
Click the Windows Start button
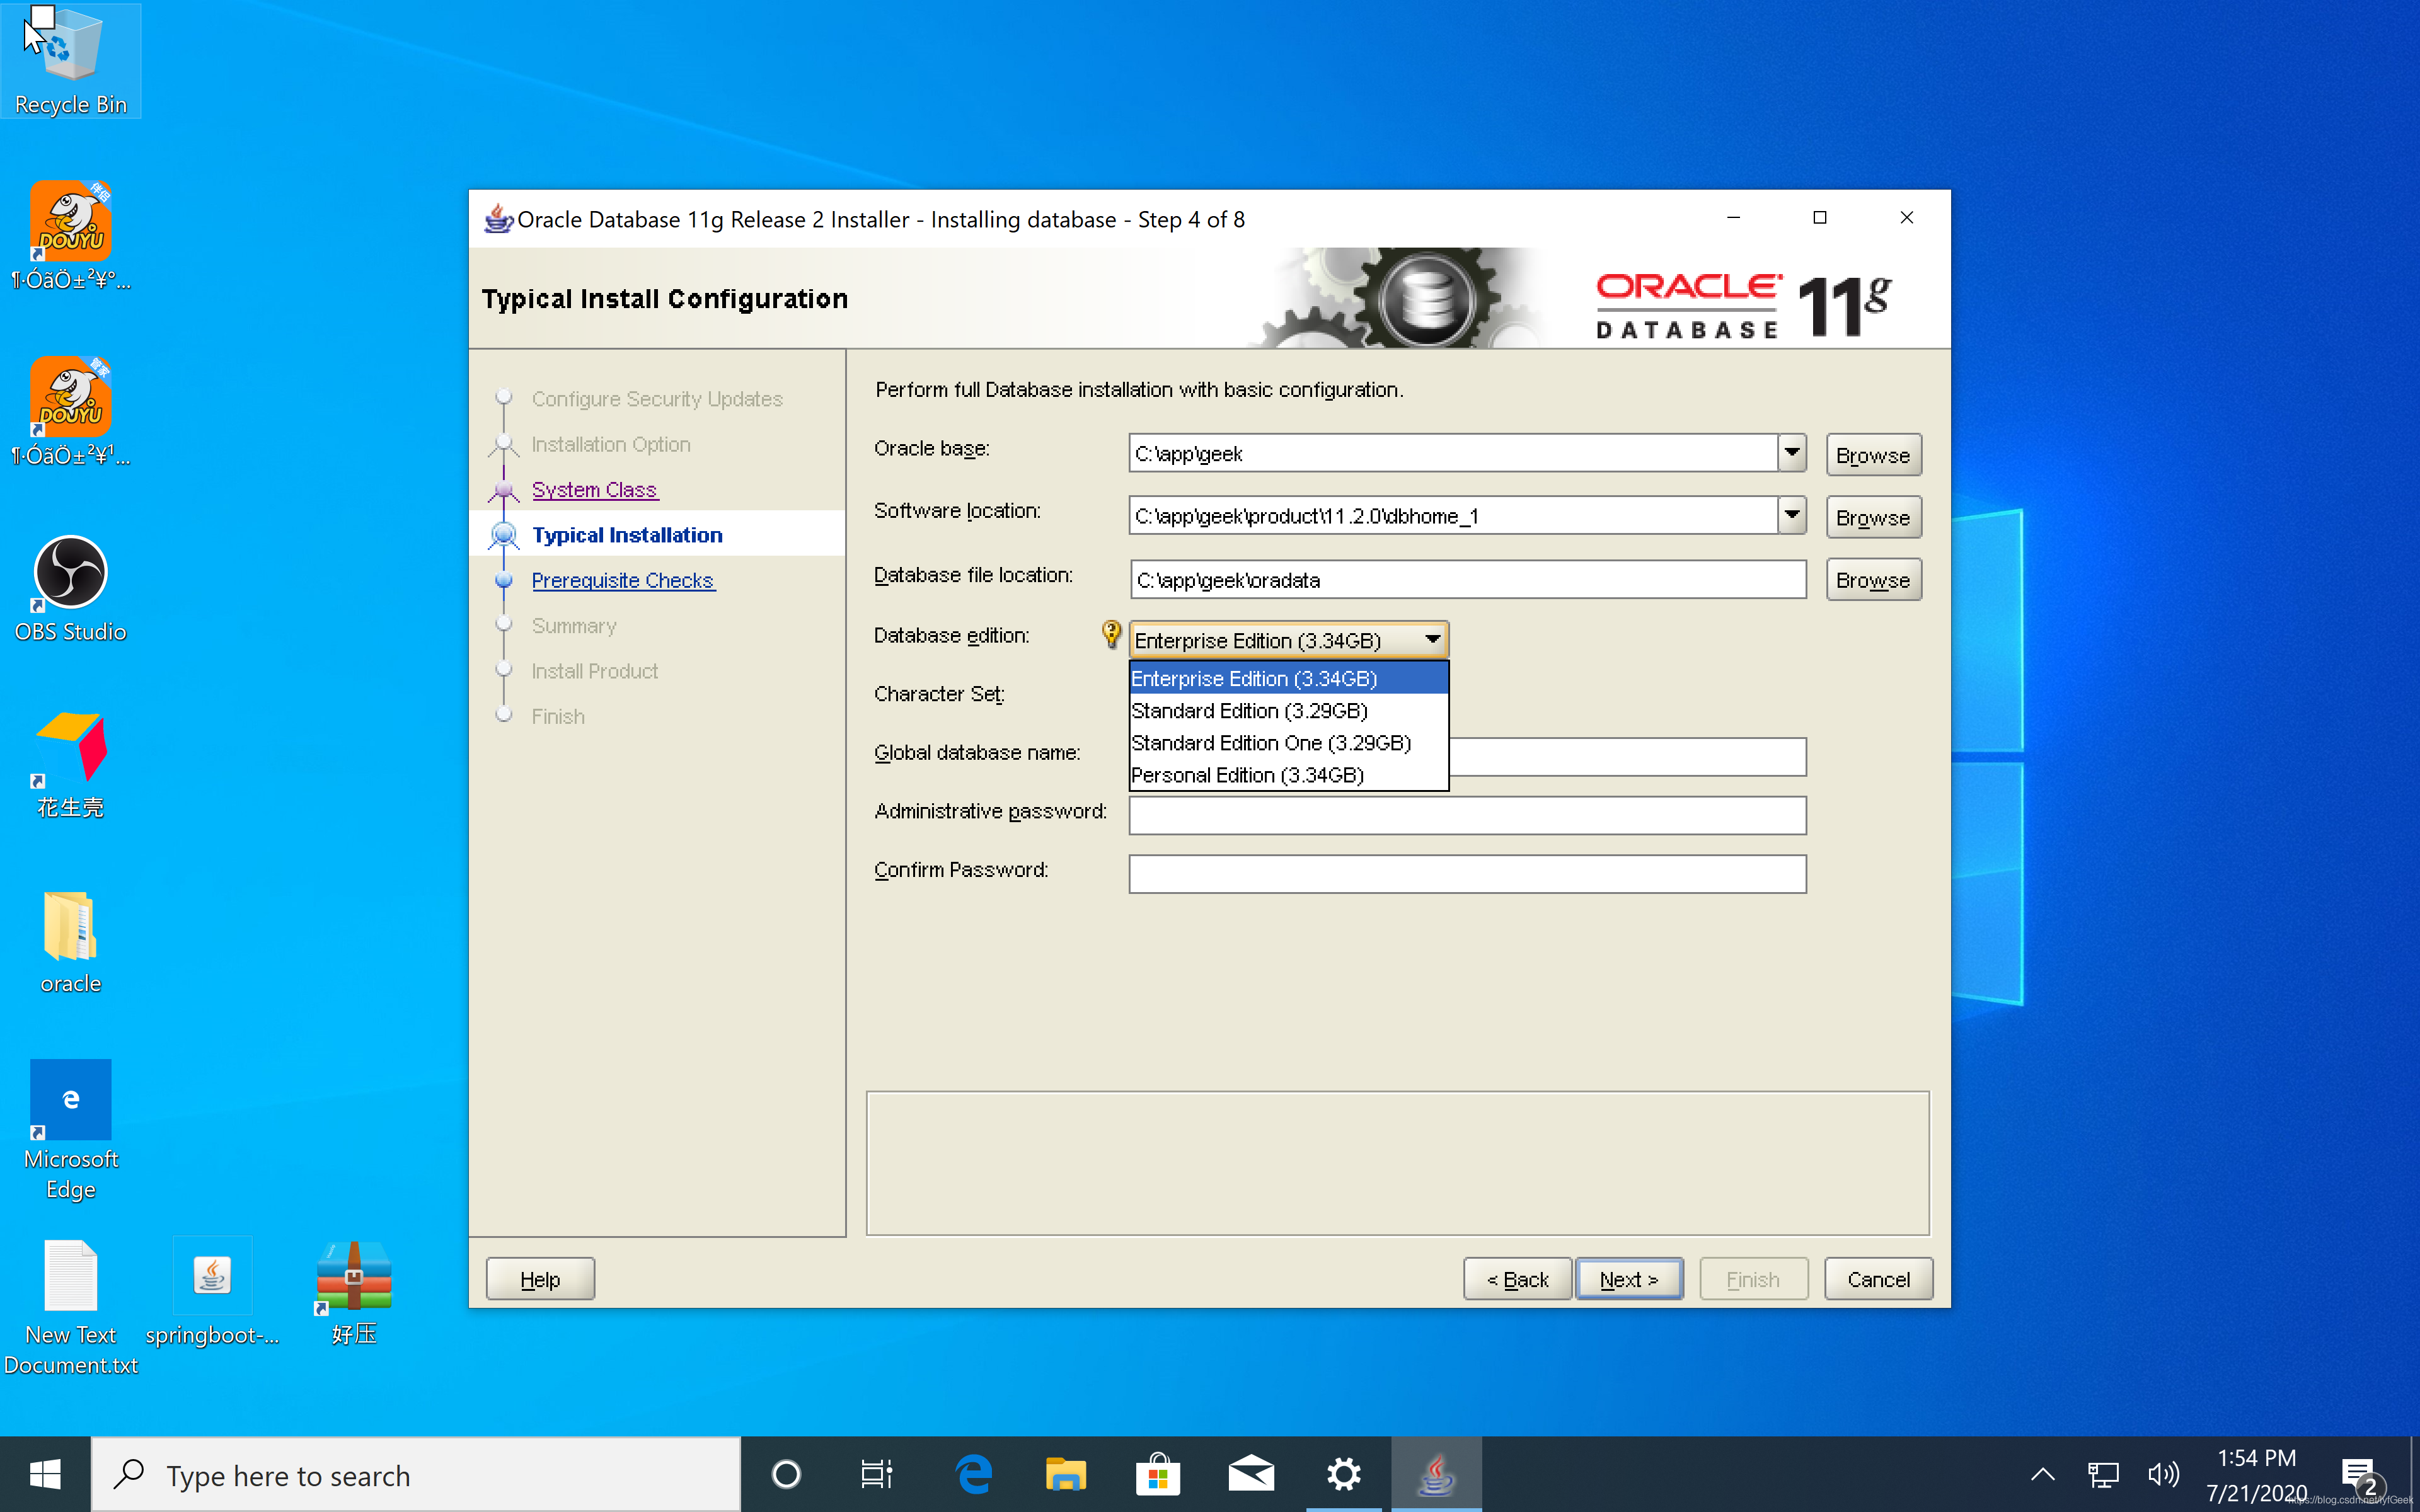coord(45,1474)
